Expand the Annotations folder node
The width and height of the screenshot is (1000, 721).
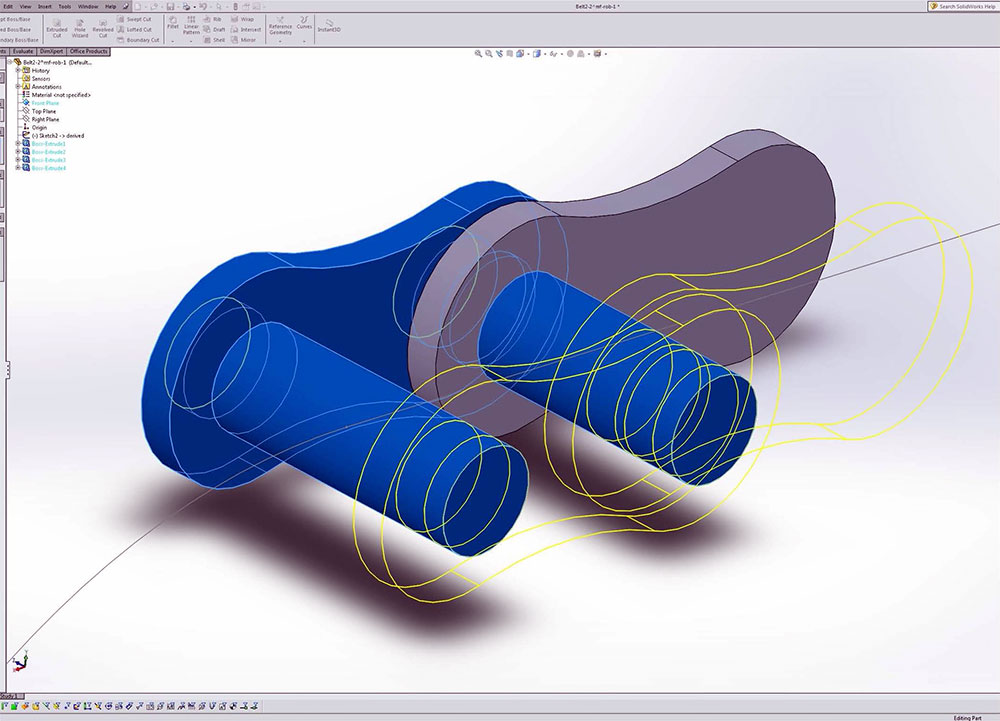click(x=18, y=87)
